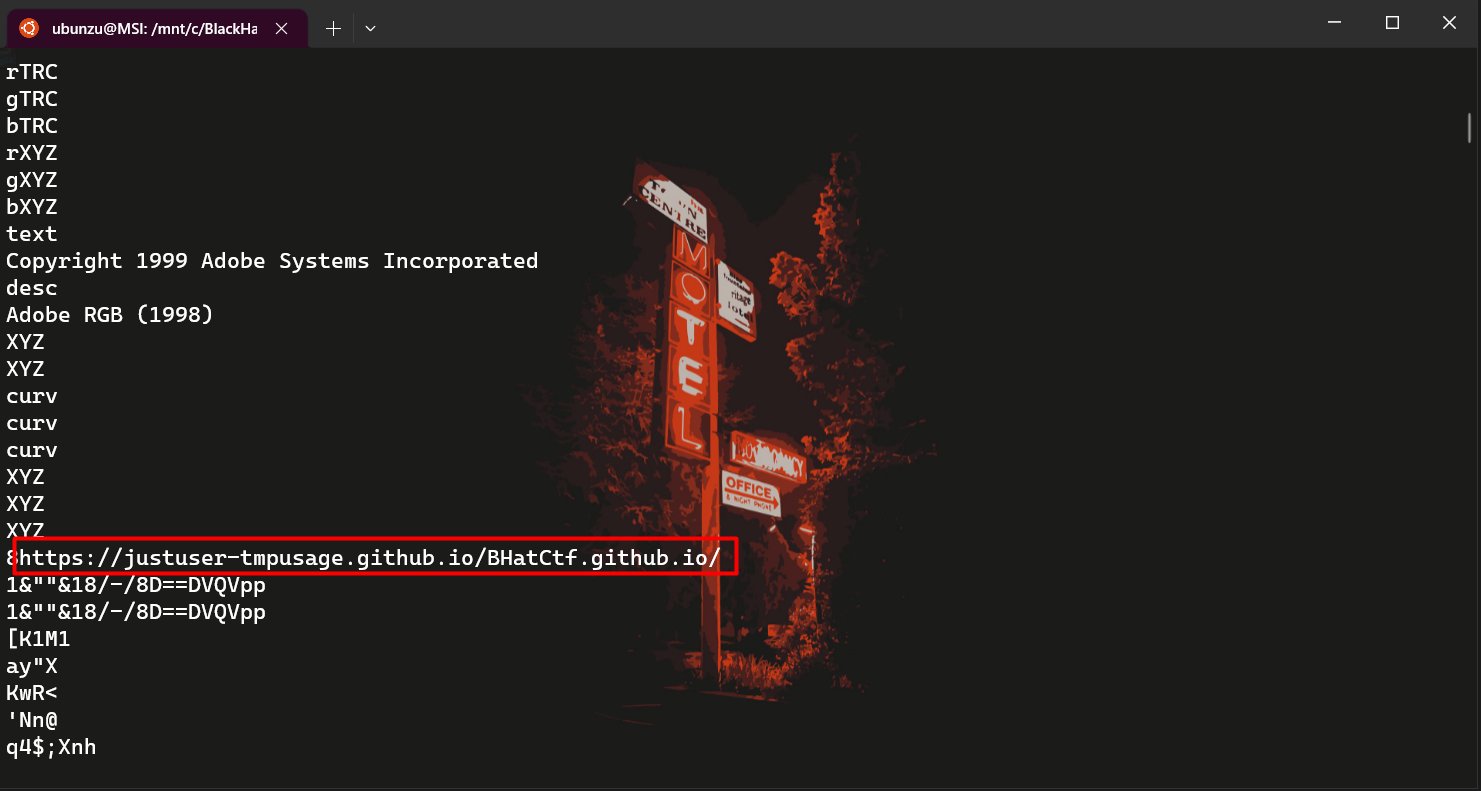The width and height of the screenshot is (1481, 791).
Task: Click the 'q4$;Xnh' output line
Action: 51,747
